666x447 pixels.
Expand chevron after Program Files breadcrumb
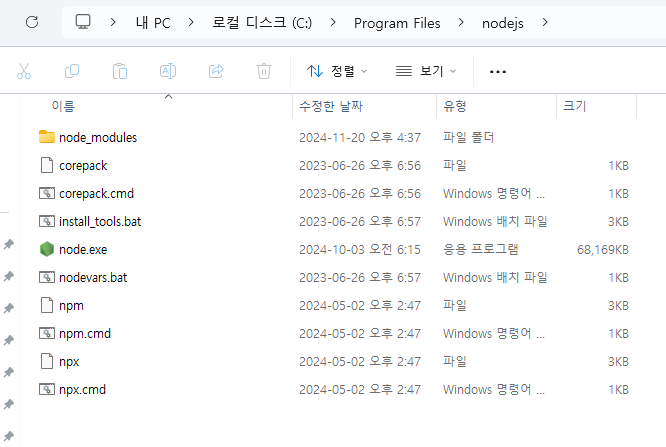[x=461, y=22]
